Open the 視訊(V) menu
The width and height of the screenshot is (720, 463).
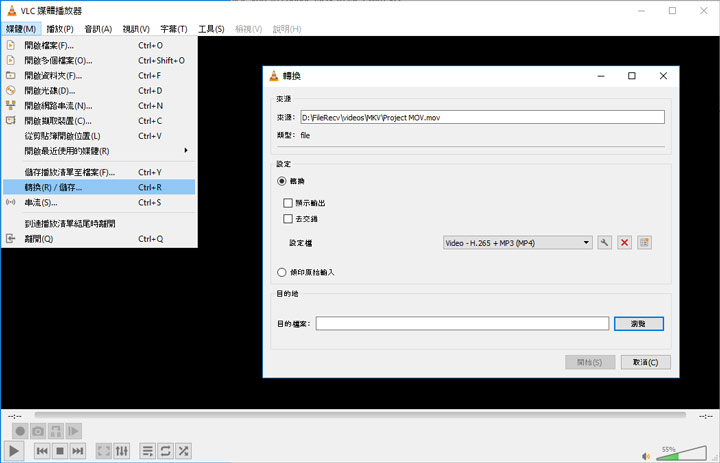(x=136, y=29)
